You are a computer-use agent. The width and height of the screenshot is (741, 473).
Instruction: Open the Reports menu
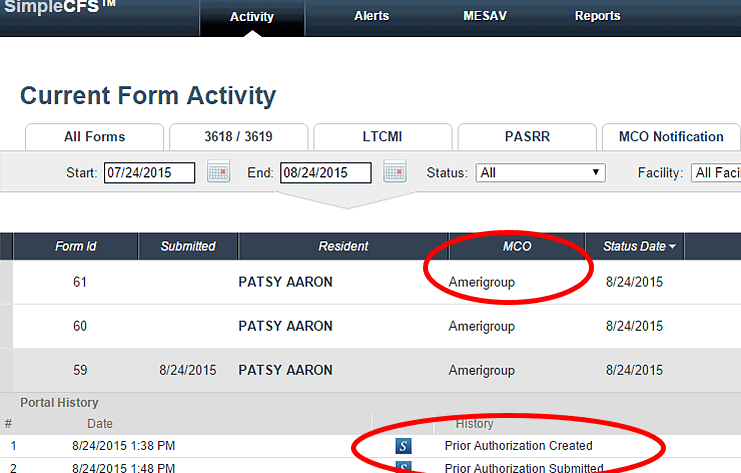click(x=597, y=16)
